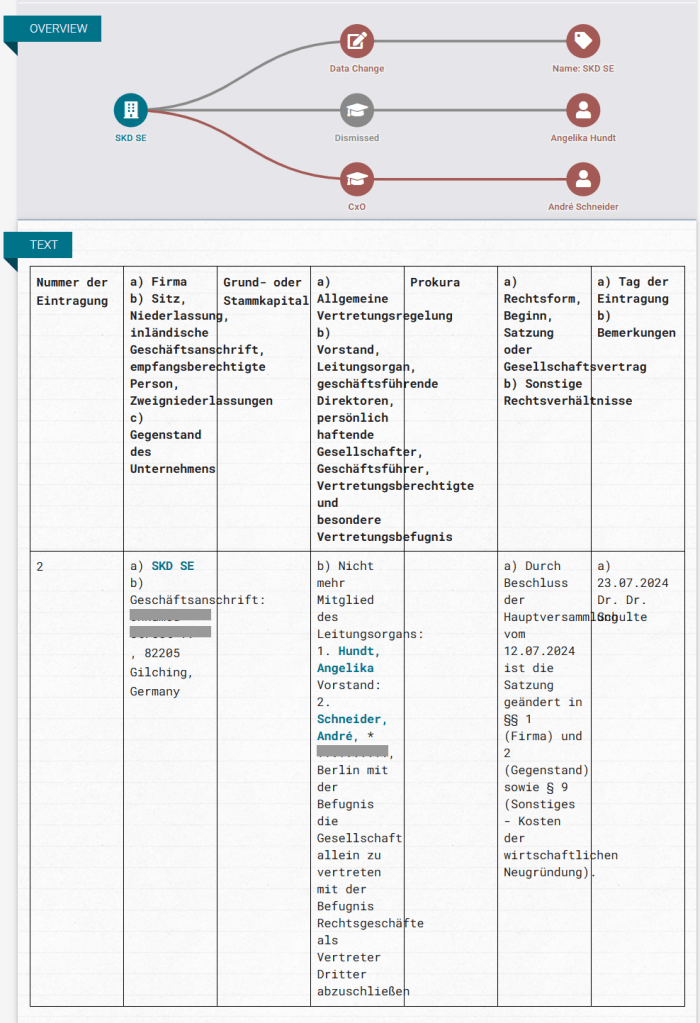The height and width of the screenshot is (1023, 700).
Task: Click the Prokura column header
Action: click(x=435, y=283)
